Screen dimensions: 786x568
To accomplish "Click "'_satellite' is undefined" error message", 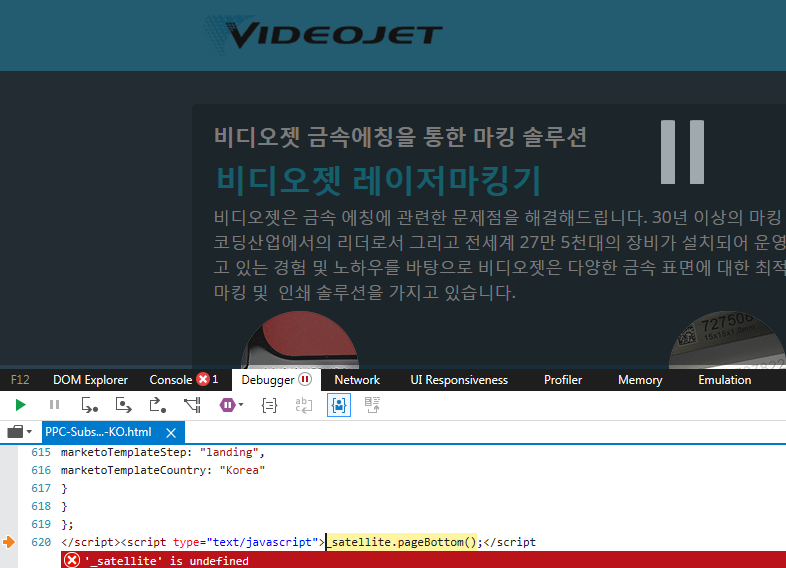I will tap(166, 561).
